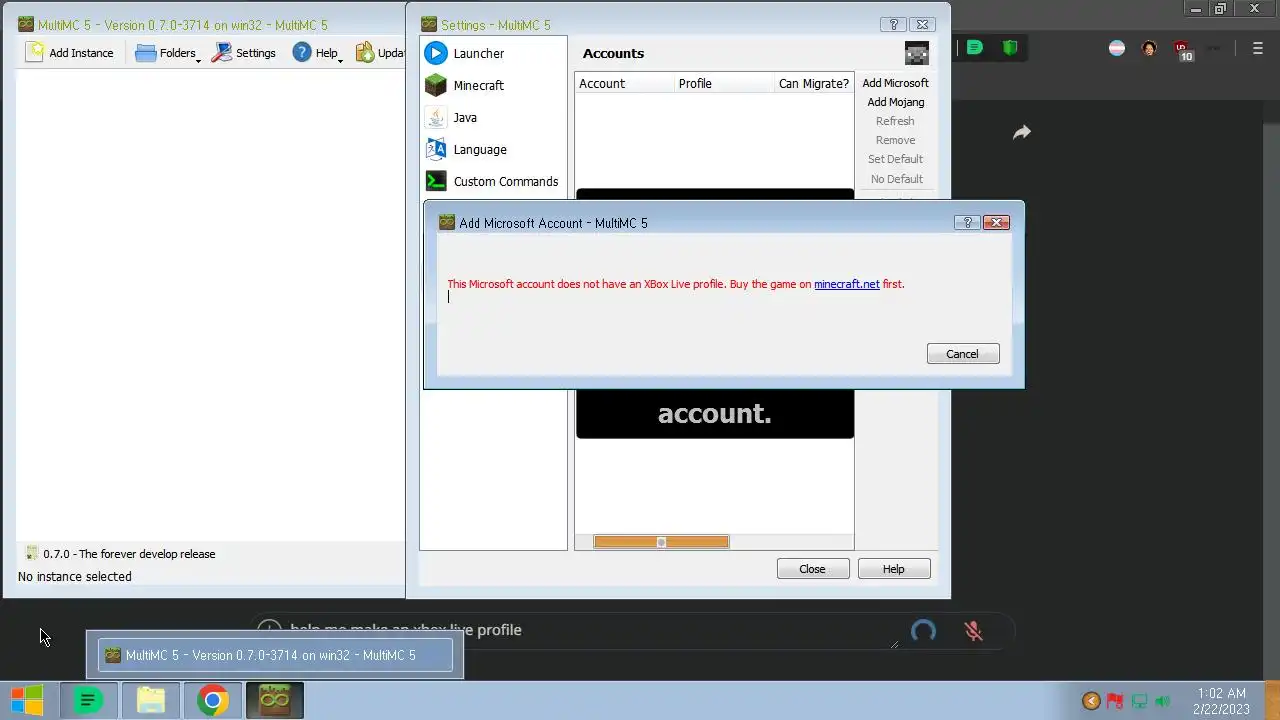
Task: Click the Set Default account button
Action: tap(895, 159)
